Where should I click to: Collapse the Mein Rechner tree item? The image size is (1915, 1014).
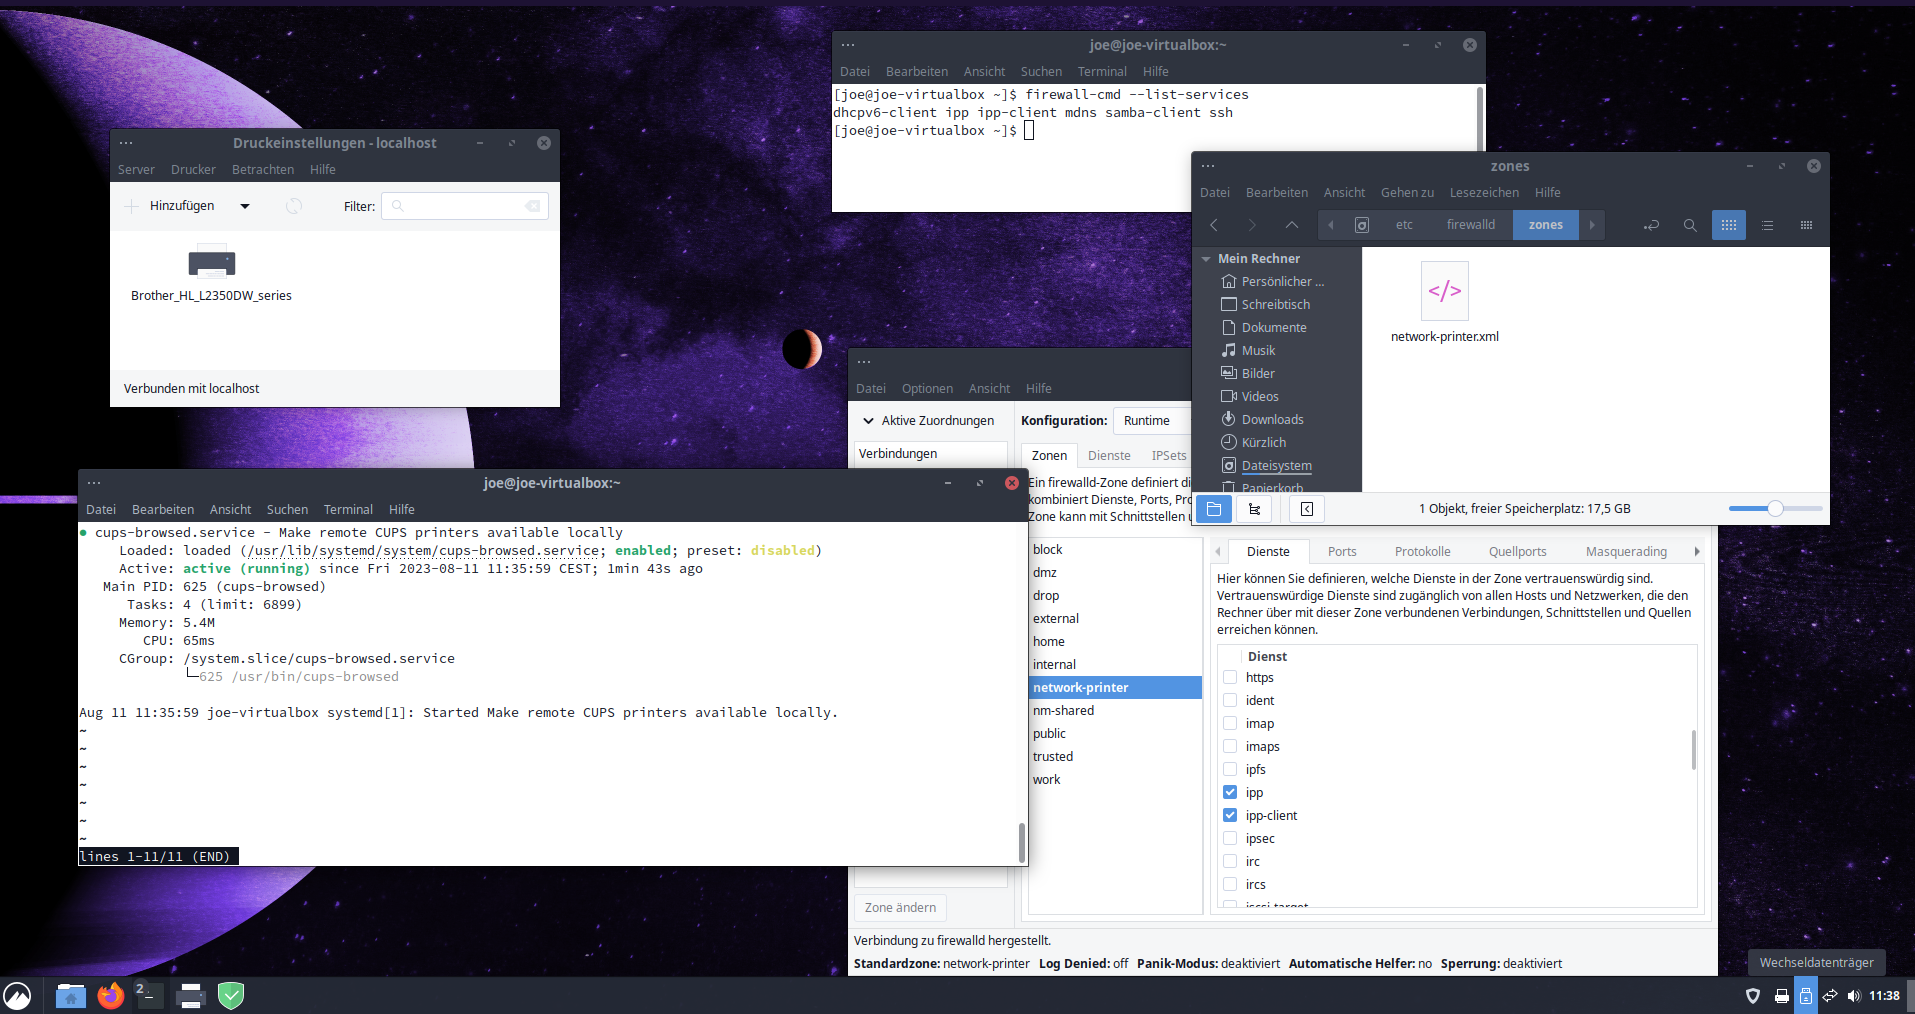[1205, 258]
